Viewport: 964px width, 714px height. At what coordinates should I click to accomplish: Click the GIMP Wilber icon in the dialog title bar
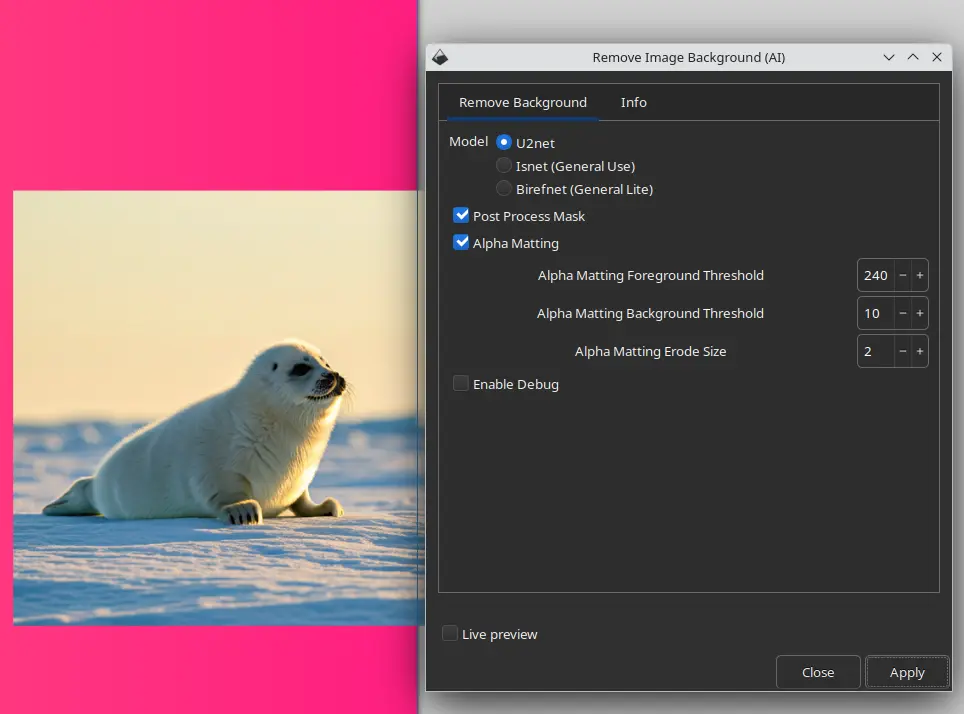click(x=440, y=57)
